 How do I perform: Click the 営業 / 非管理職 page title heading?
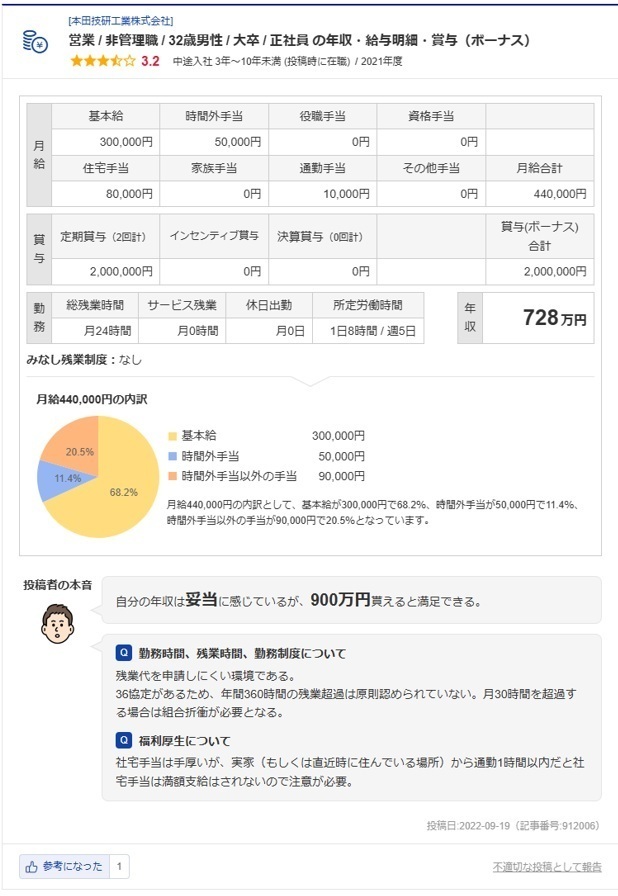point(299,41)
